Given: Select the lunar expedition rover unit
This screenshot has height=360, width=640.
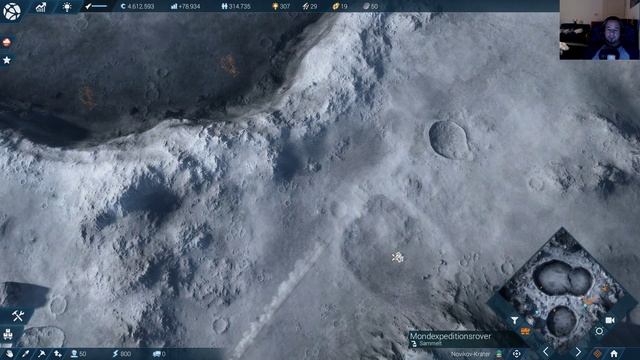Looking at the screenshot, I should click(x=398, y=257).
